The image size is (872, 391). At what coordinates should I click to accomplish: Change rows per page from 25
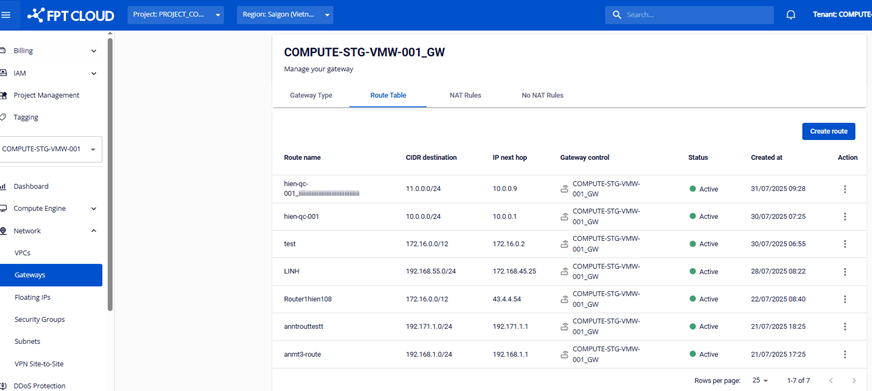pyautogui.click(x=760, y=380)
